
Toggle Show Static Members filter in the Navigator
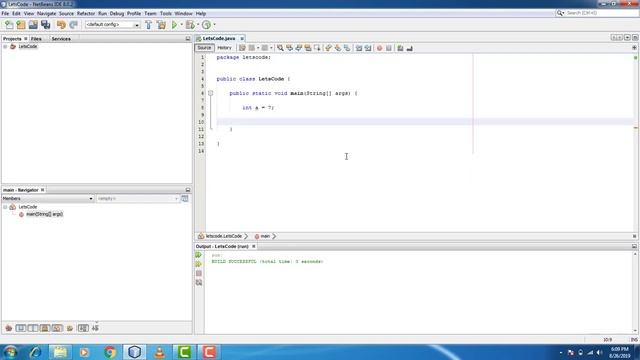coord(33,328)
